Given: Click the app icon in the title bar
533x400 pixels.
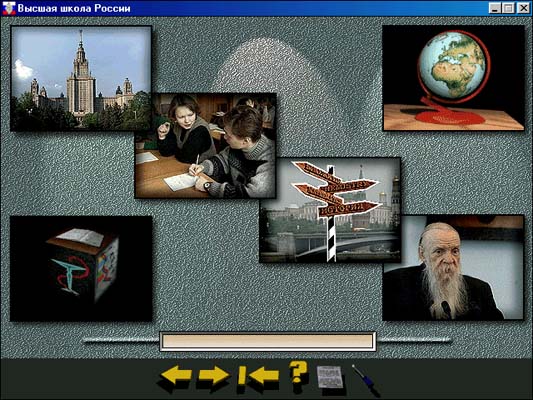Looking at the screenshot, I should (x=8, y=8).
